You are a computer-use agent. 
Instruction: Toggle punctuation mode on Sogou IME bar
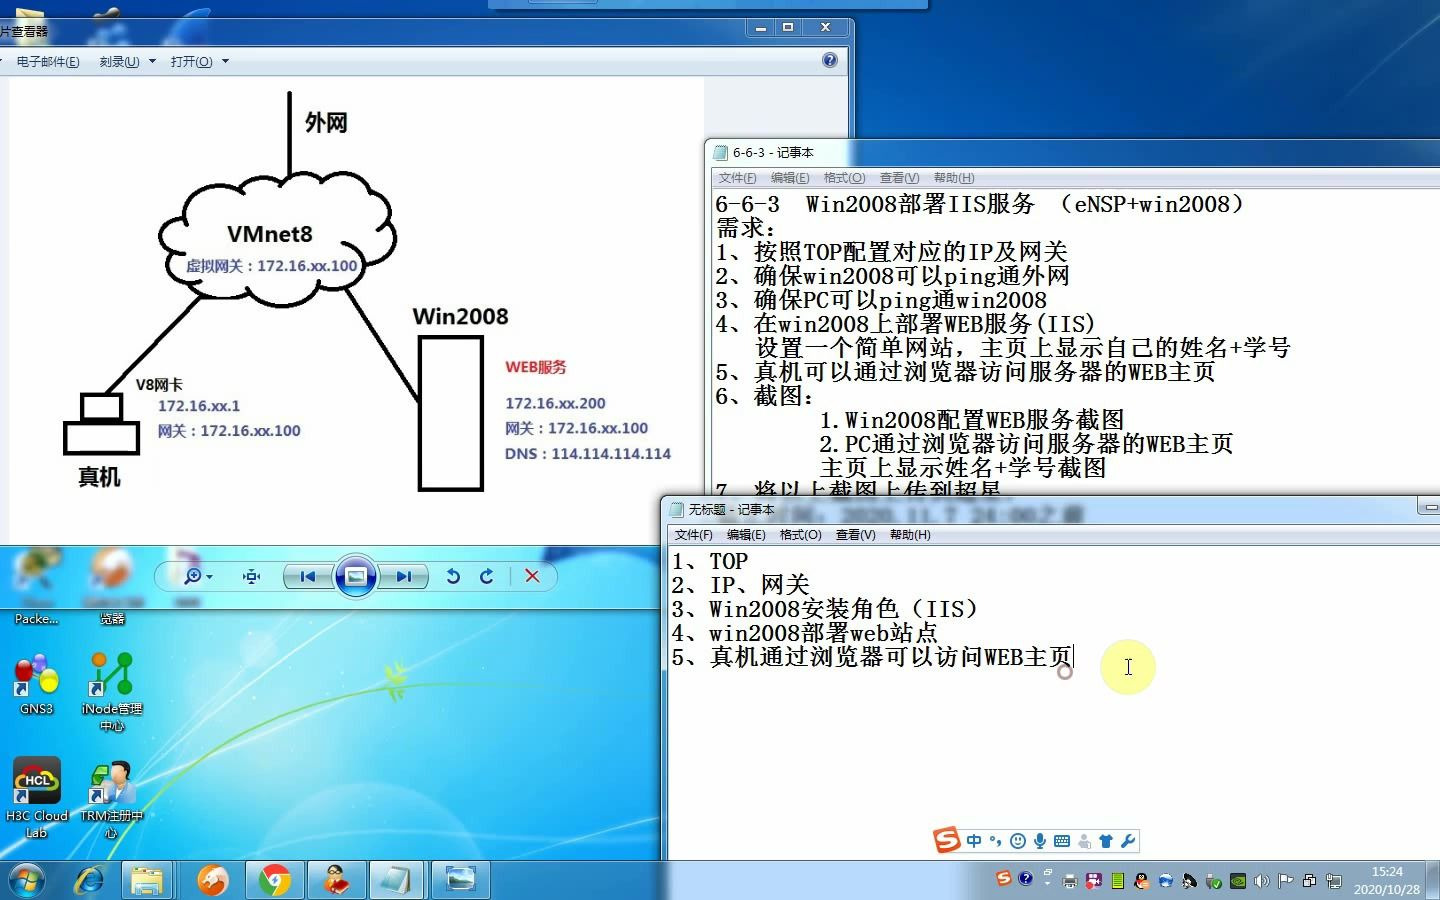coord(995,841)
